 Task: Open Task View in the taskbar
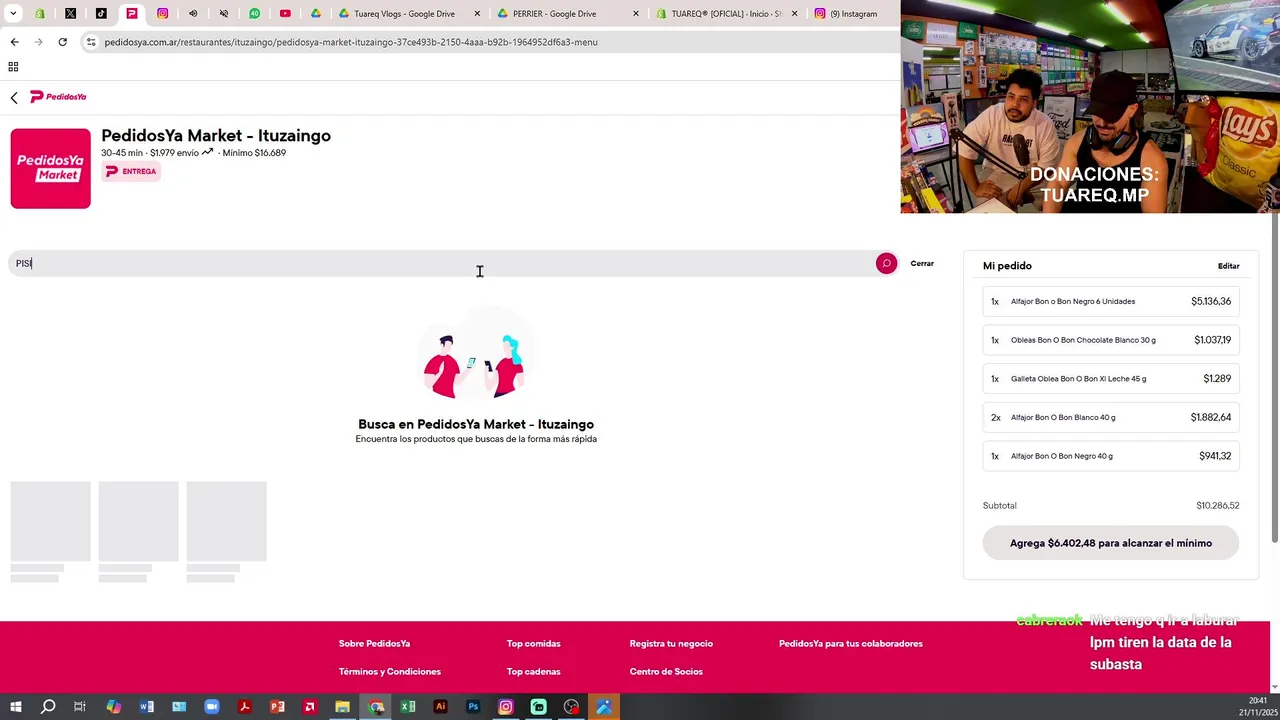(80, 707)
